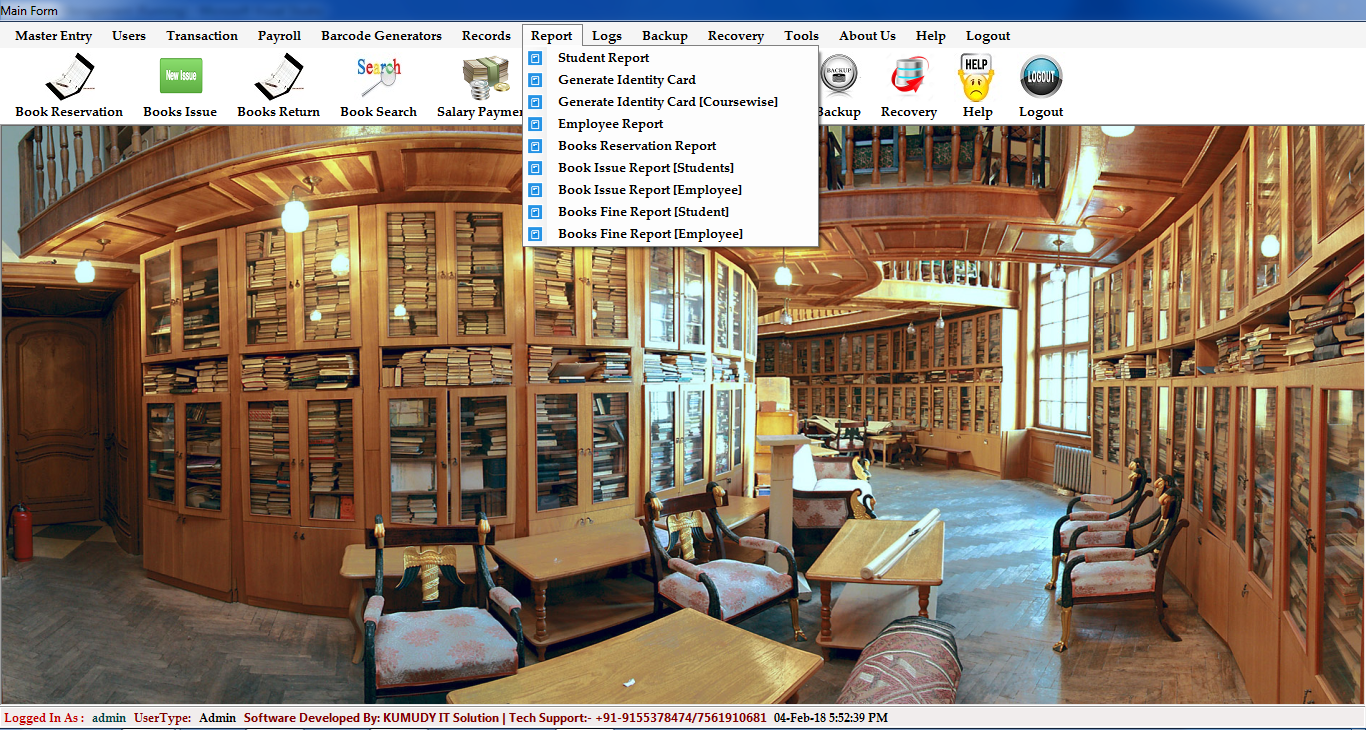Viewport: 1366px width, 730px height.
Task: Select Student Report from the Report menu
Action: click(x=603, y=58)
